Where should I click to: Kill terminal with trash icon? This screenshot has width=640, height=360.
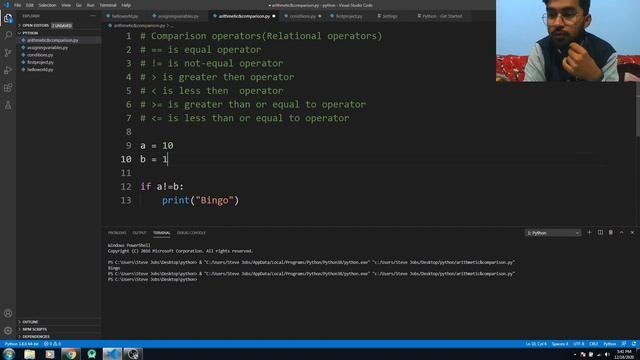pyautogui.click(x=611, y=233)
